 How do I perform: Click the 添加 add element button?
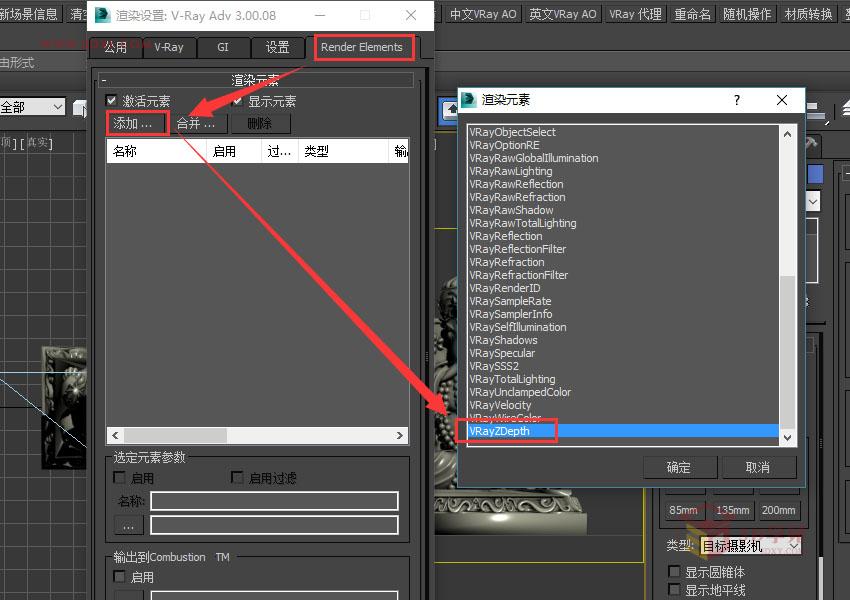(x=135, y=123)
